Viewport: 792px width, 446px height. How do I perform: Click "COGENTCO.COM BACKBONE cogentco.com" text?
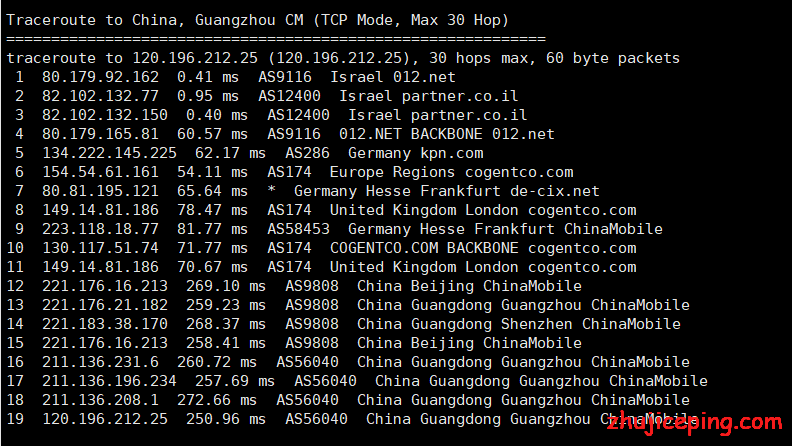483,248
